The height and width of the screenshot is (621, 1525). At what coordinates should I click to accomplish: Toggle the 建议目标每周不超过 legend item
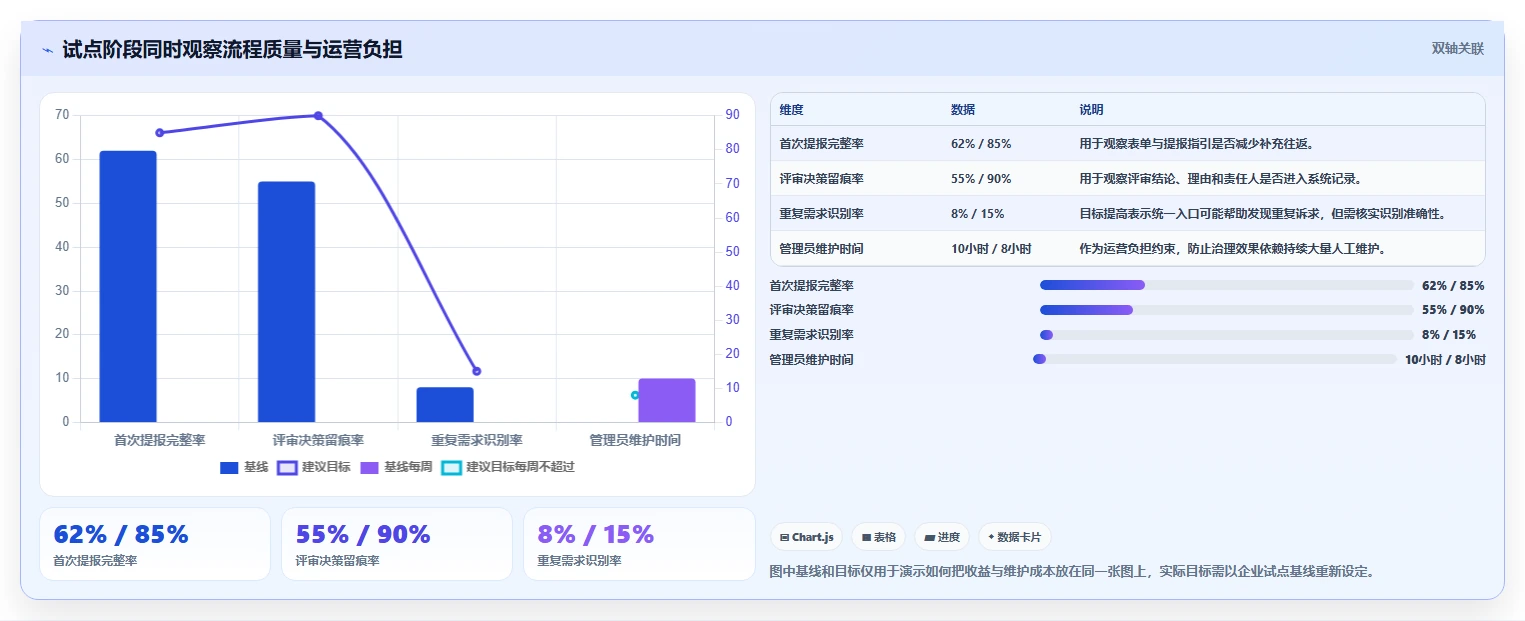coord(508,467)
